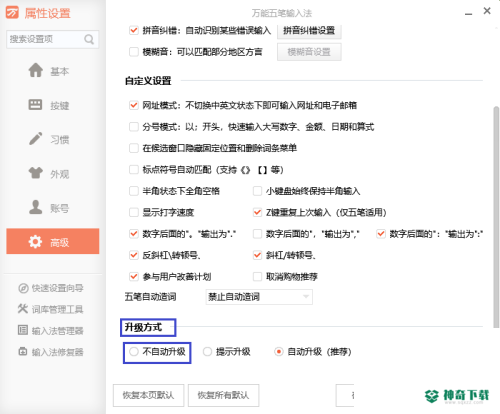
Task: Check 小键盘始终保持半角输入
Action: (x=257, y=191)
